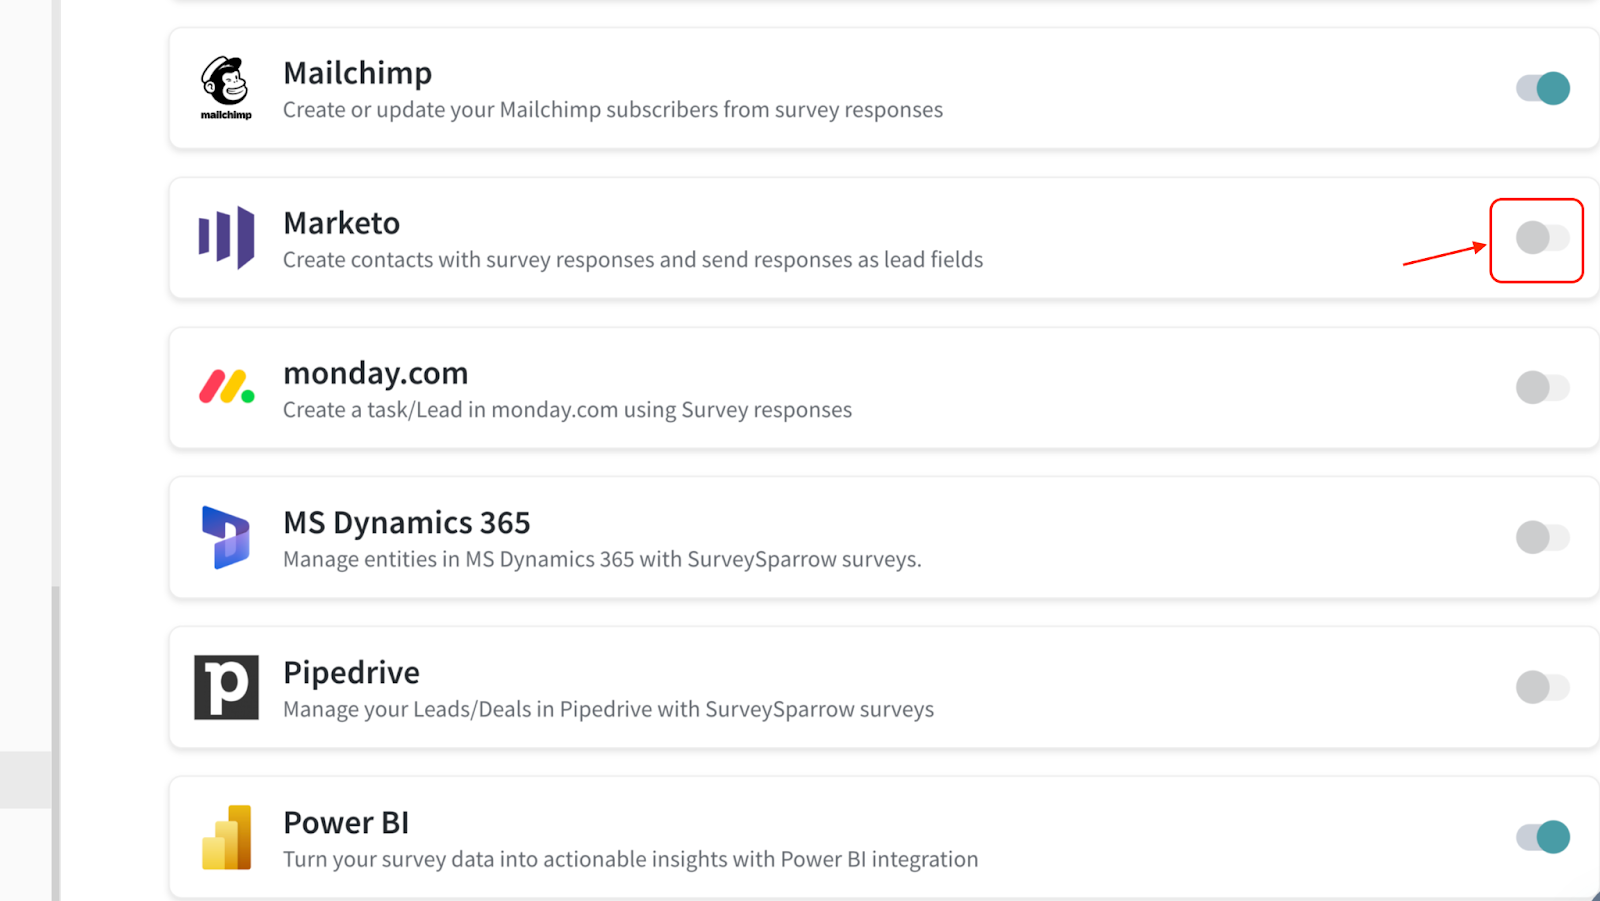
Task: Click the Marketo lead fields description text
Action: [632, 260]
